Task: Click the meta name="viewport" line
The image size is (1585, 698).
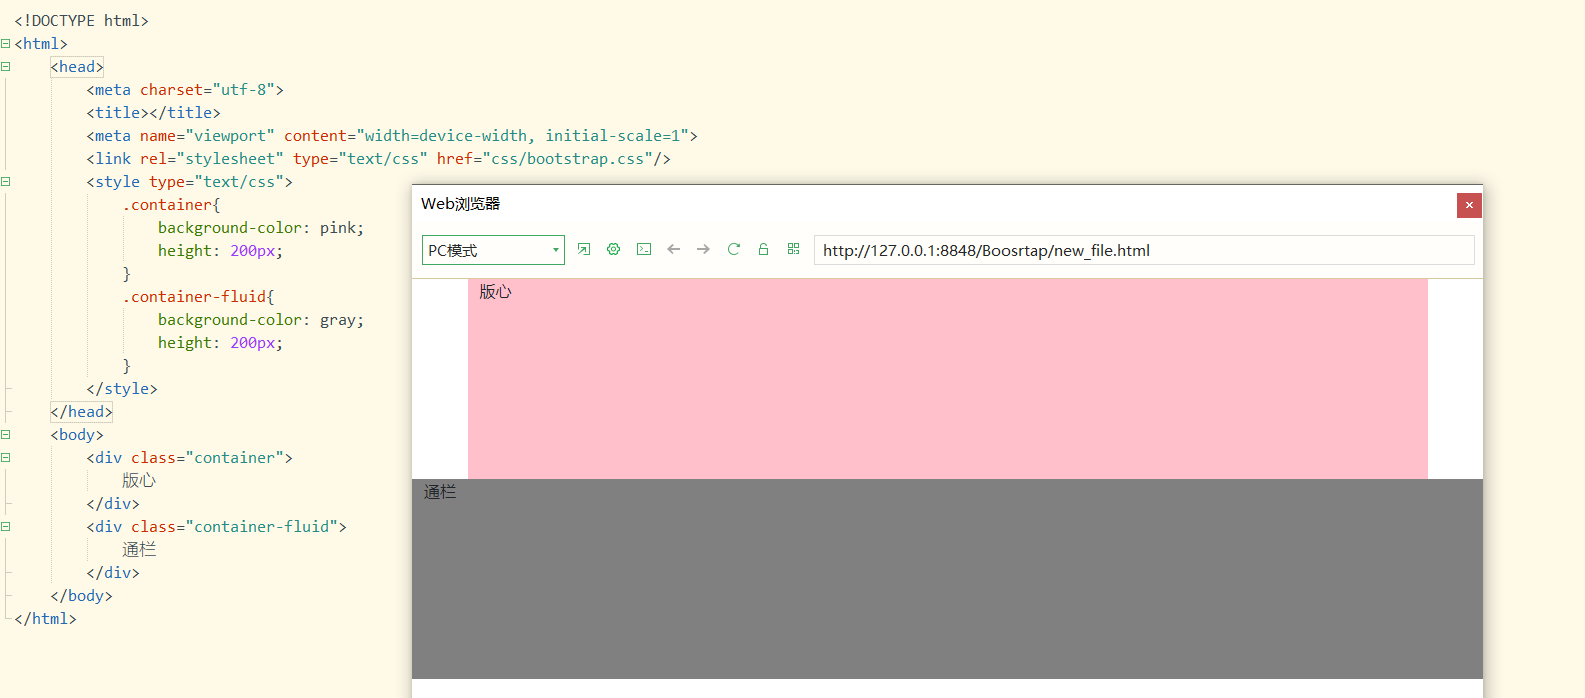Action: (x=392, y=136)
